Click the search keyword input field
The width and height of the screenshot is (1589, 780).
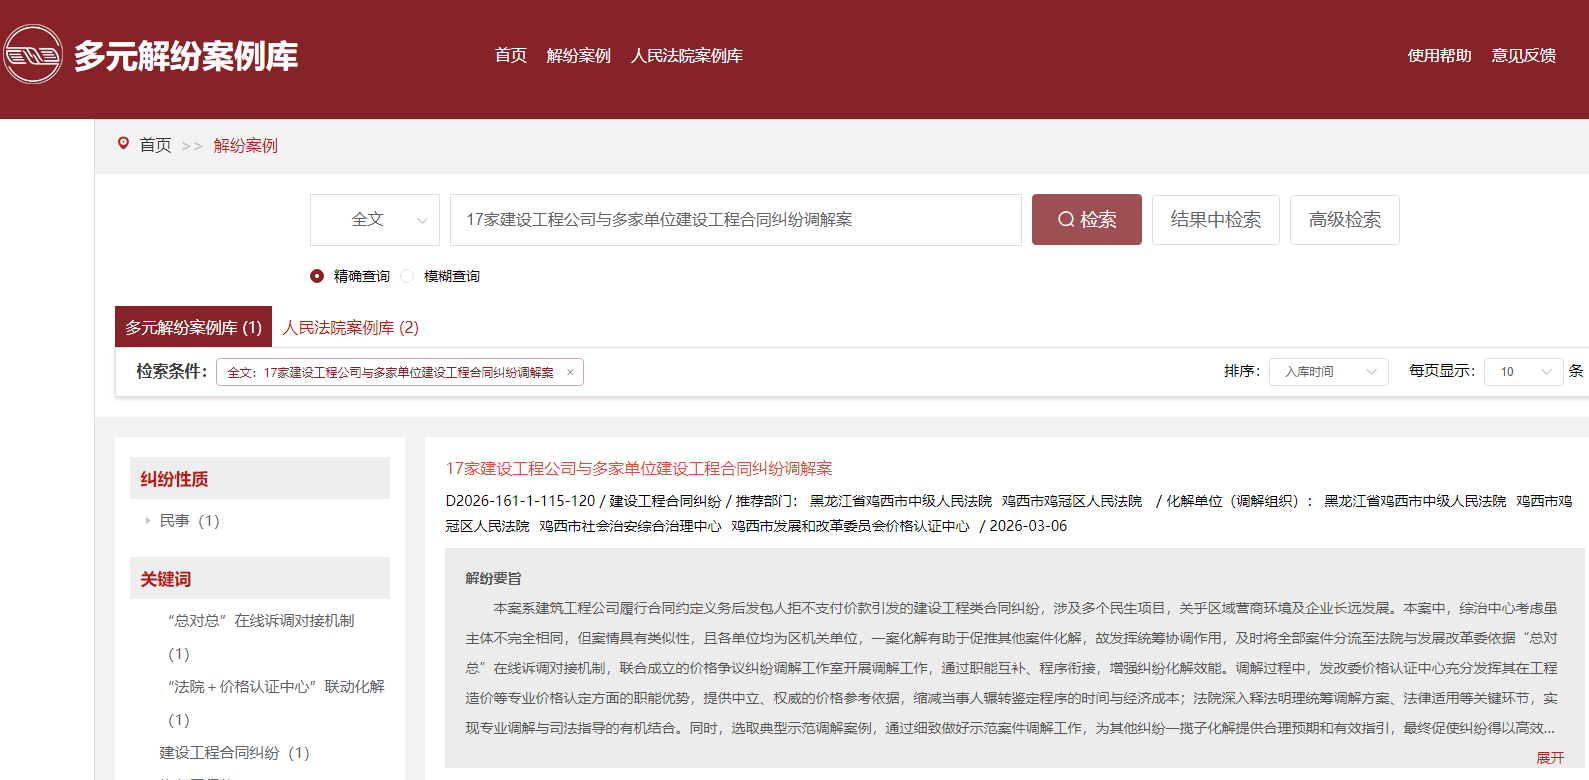735,220
